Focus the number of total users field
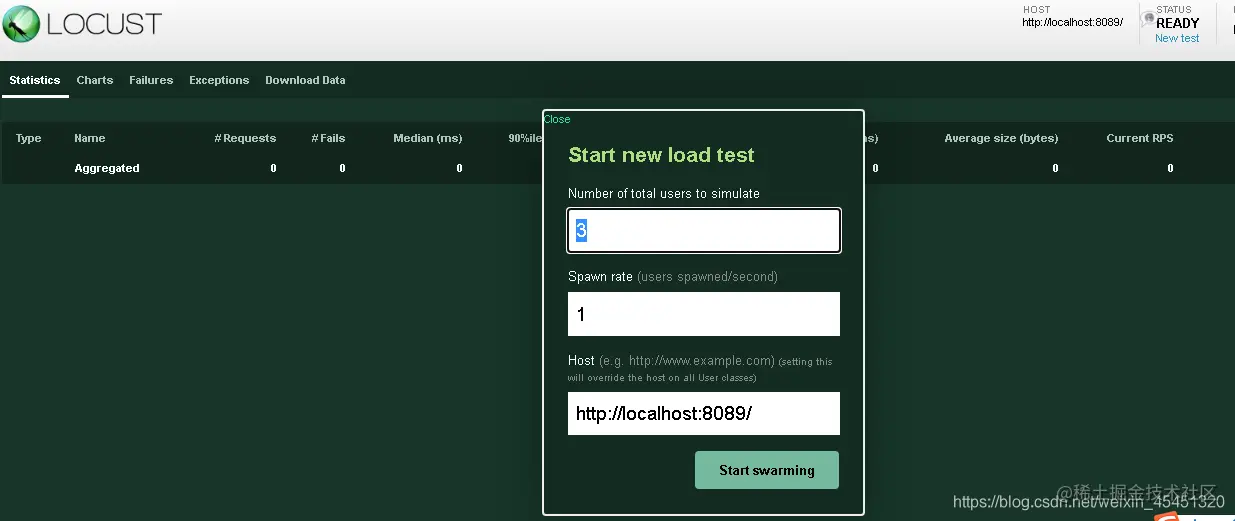The width and height of the screenshot is (1235, 521). [704, 231]
